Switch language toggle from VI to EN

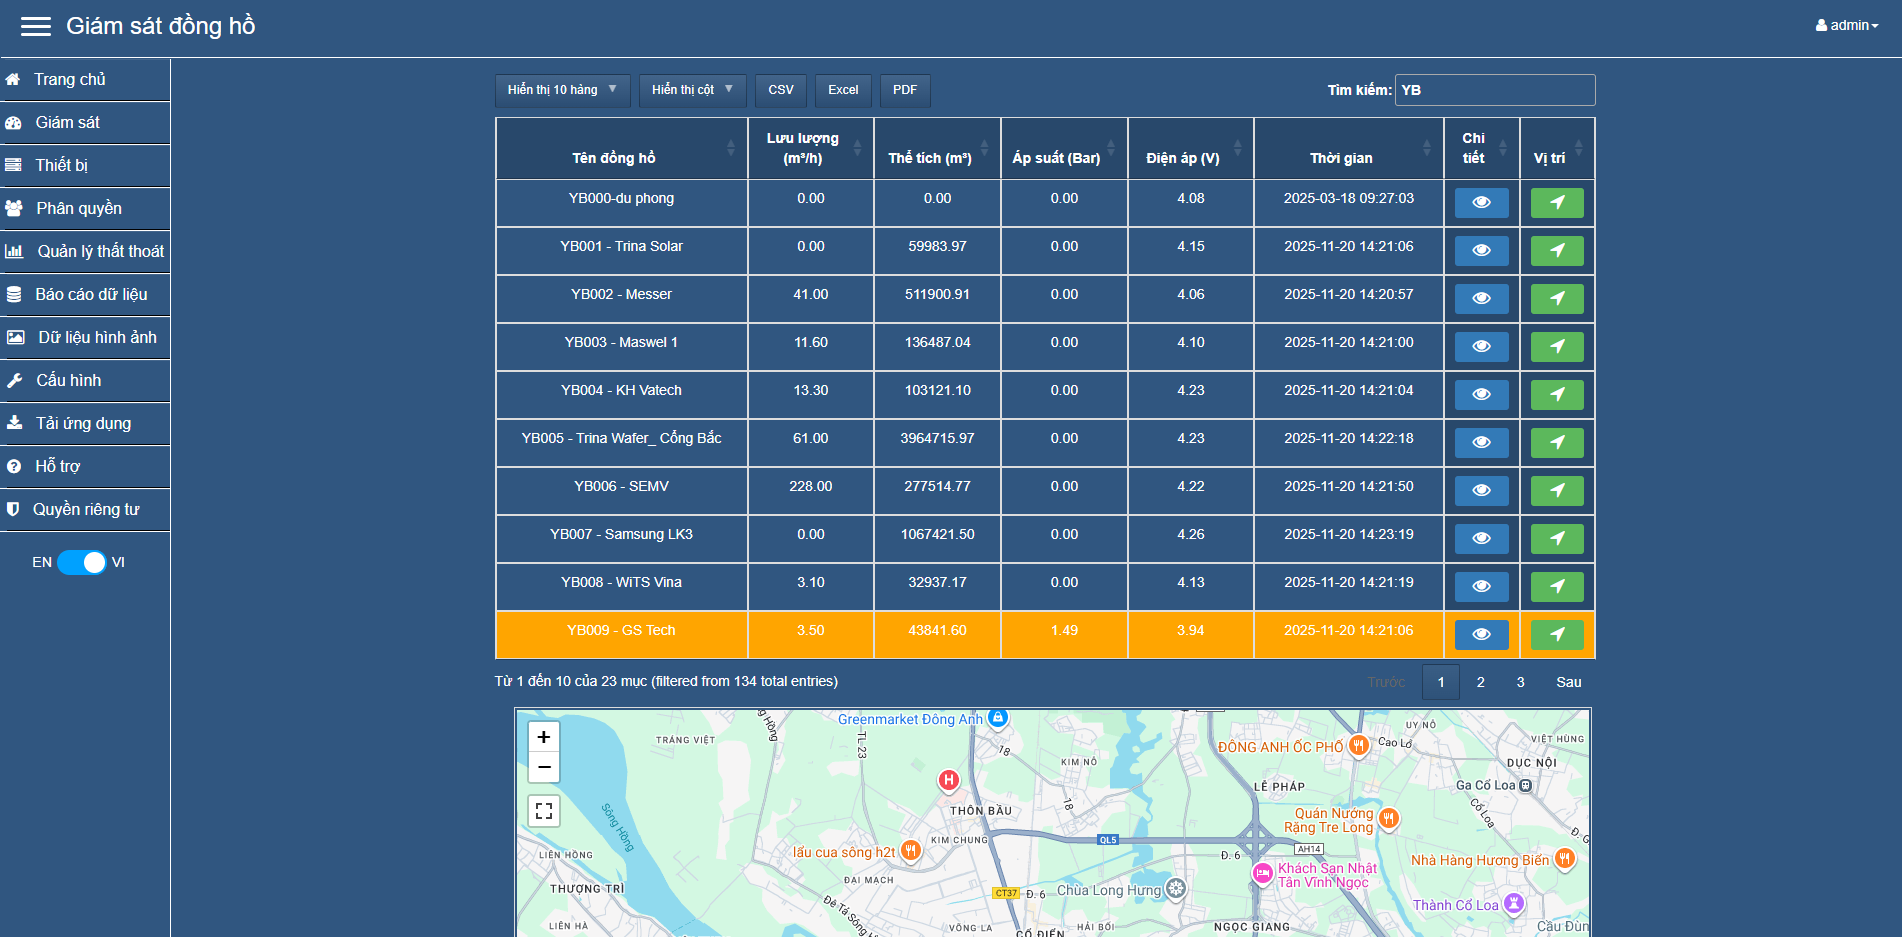[81, 562]
